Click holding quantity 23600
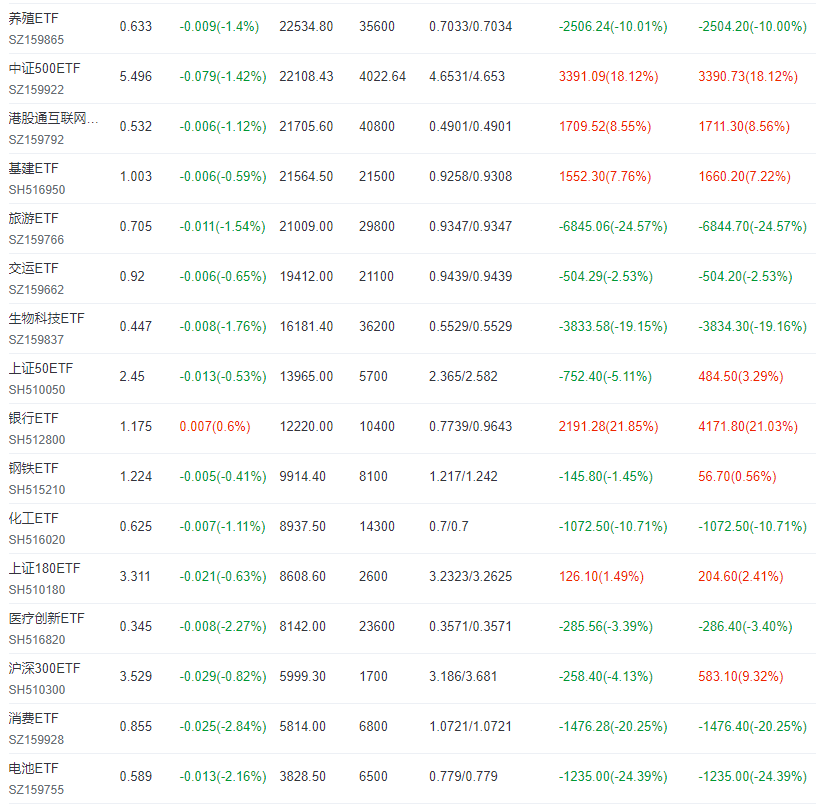816x804 pixels. [x=377, y=626]
